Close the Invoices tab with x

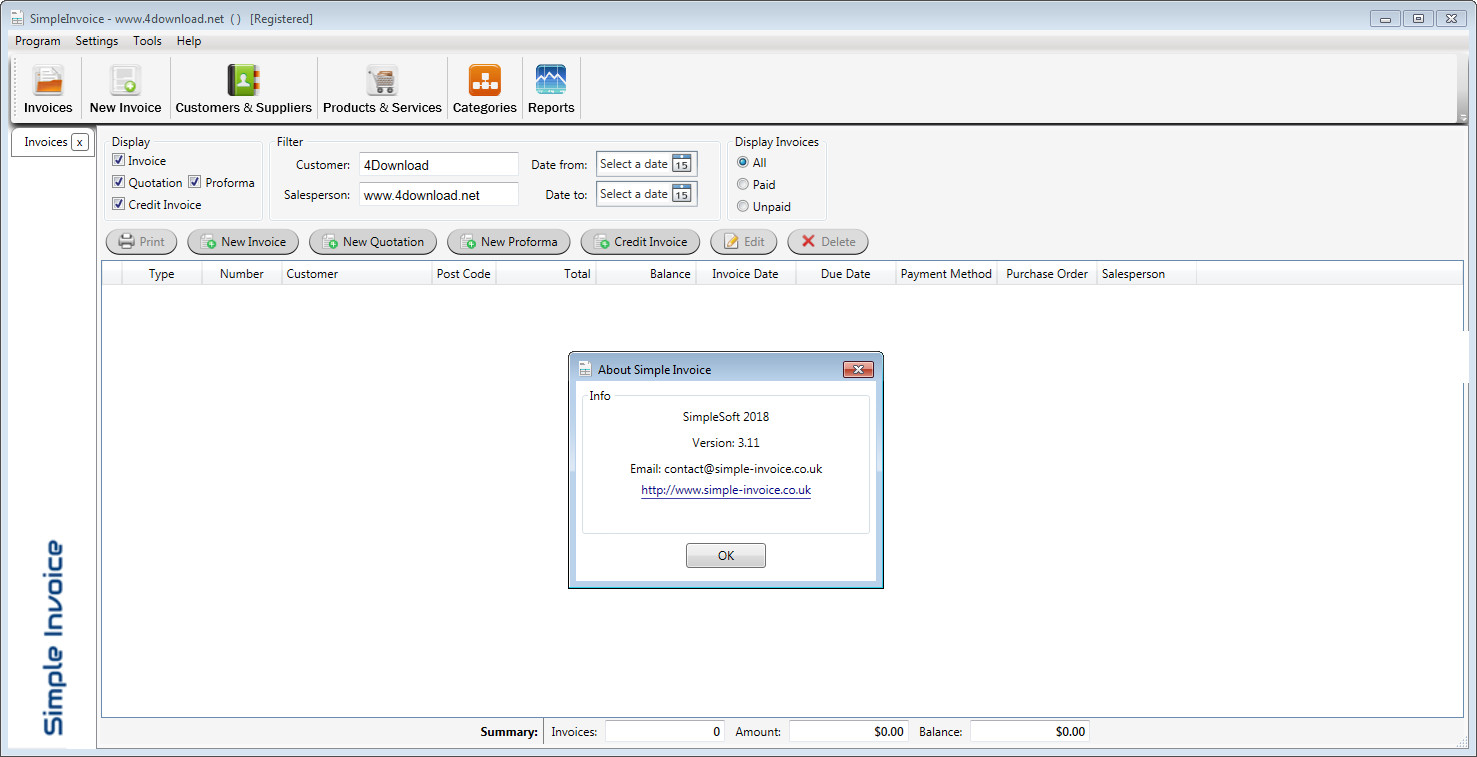point(80,142)
